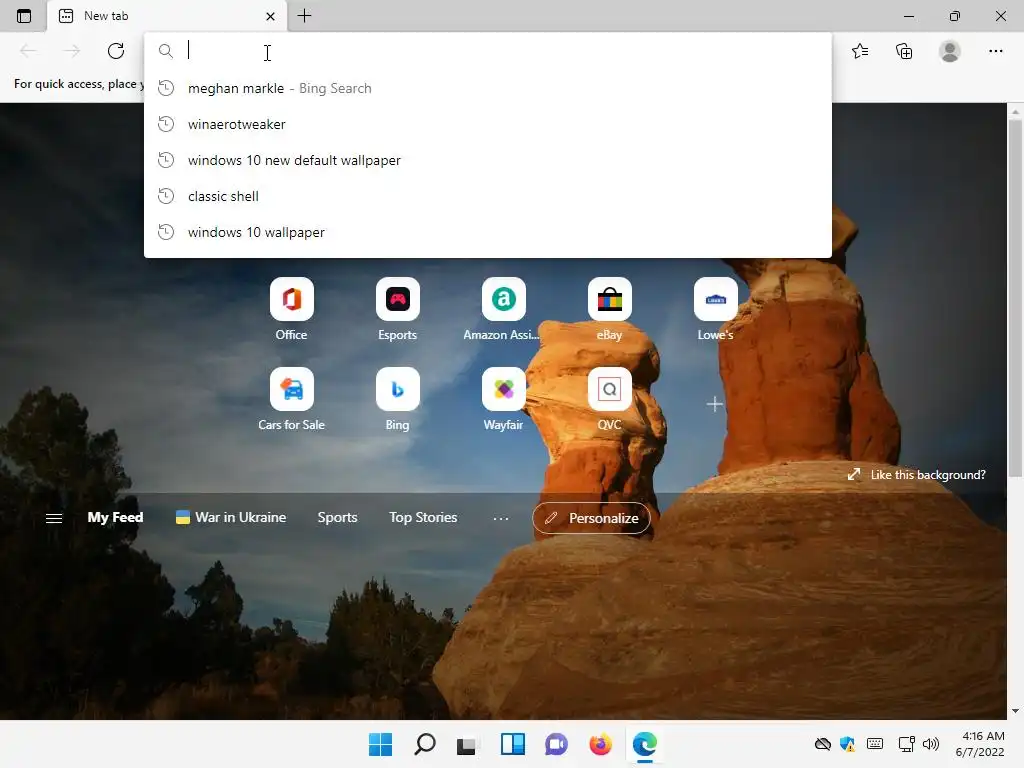Open the Lowe's quick link tile
The height and width of the screenshot is (768, 1024).
coord(716,299)
